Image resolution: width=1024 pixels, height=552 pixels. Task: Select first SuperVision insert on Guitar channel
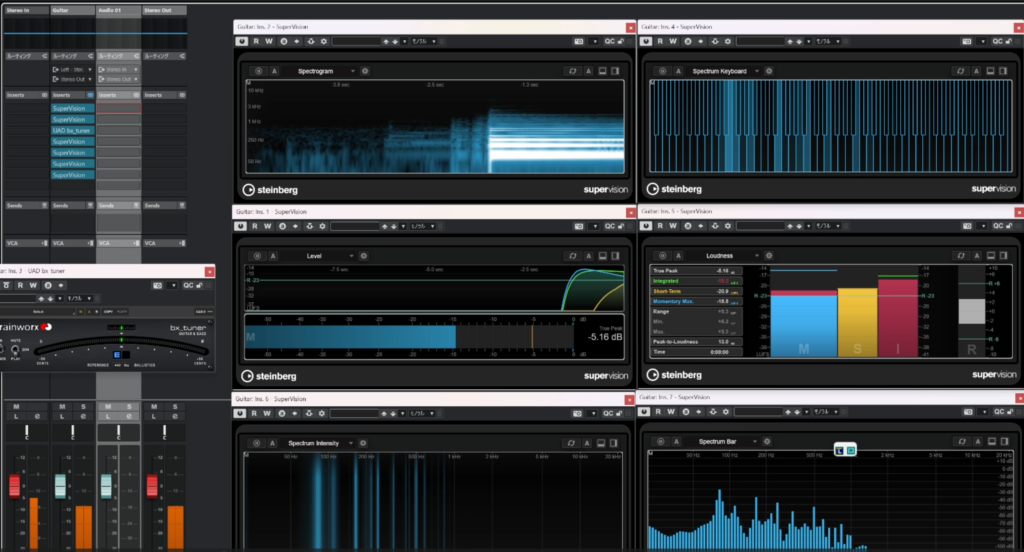[x=72, y=108]
